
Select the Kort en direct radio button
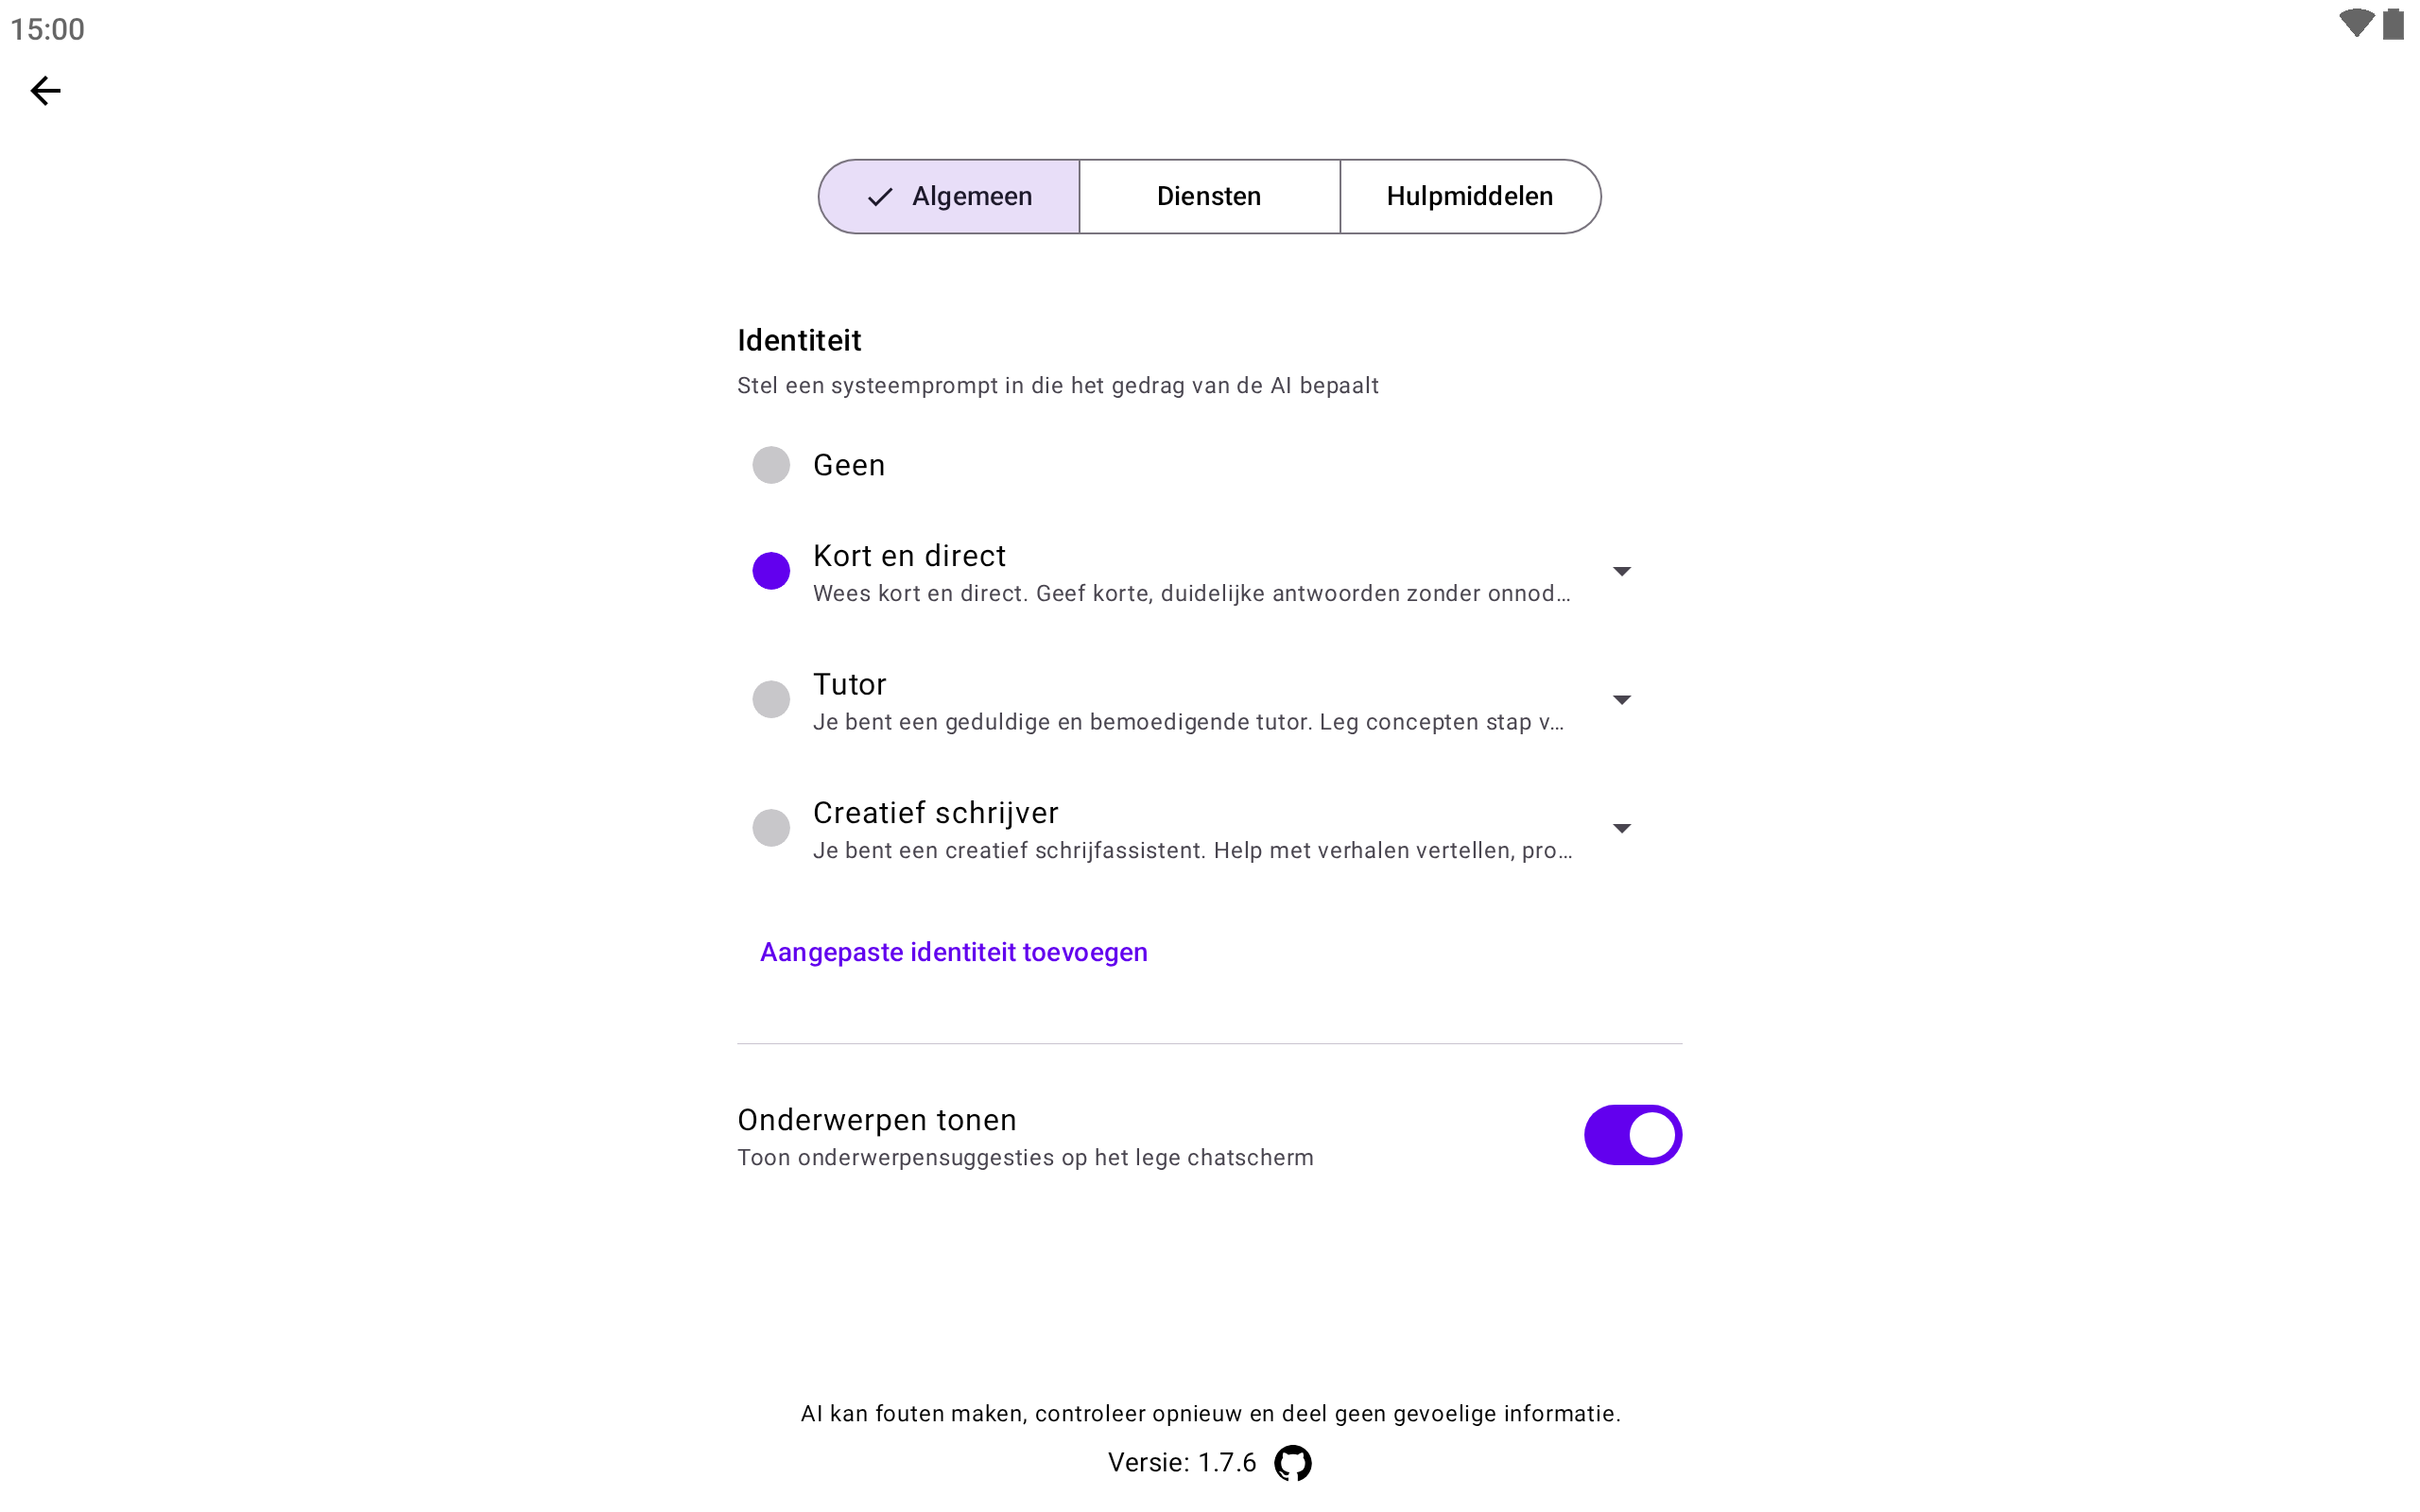771,571
